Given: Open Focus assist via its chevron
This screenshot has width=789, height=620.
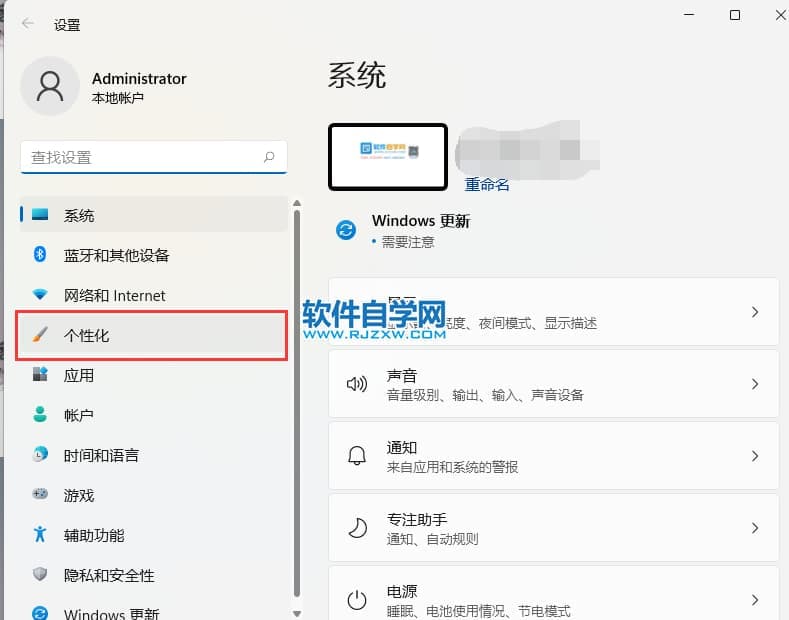Looking at the screenshot, I should point(755,528).
